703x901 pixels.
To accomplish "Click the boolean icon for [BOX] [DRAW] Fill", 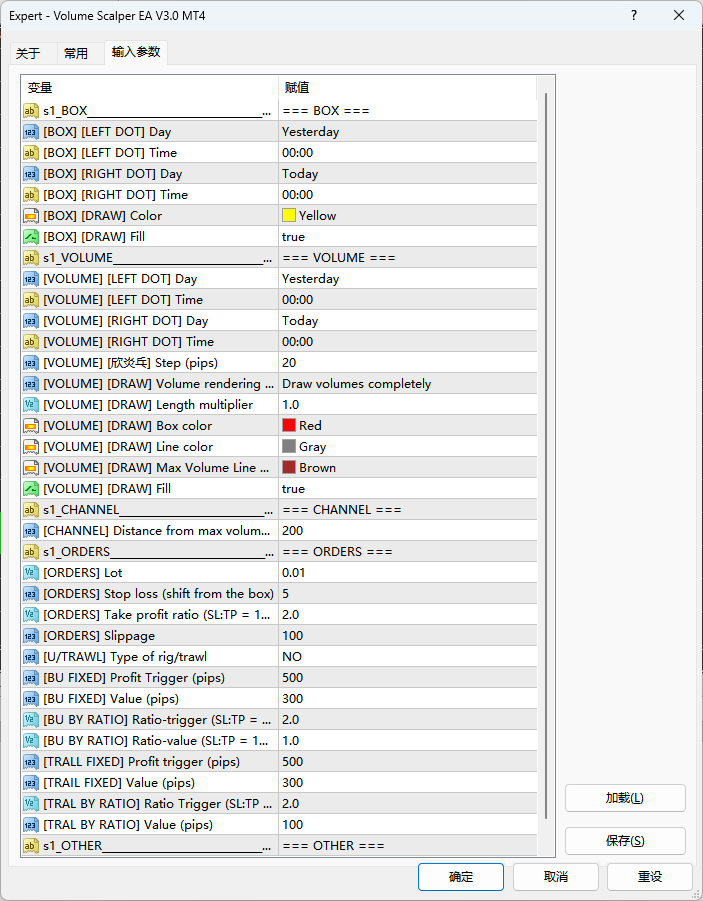I will tap(30, 236).
